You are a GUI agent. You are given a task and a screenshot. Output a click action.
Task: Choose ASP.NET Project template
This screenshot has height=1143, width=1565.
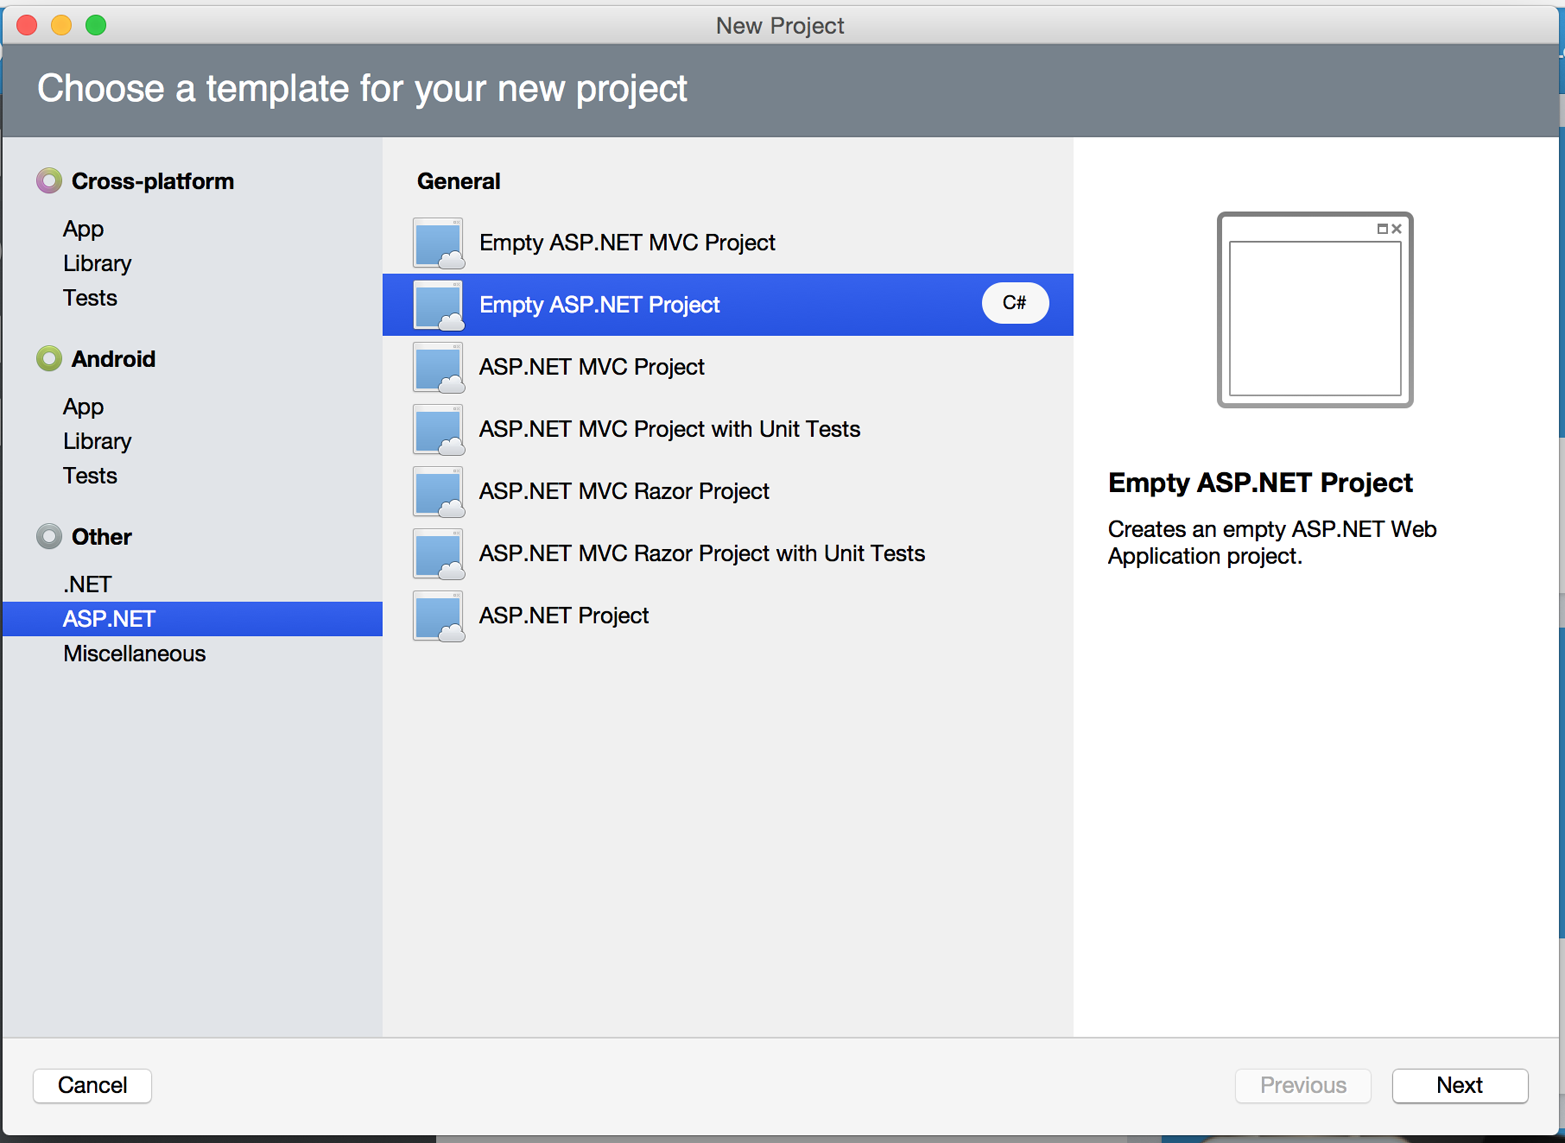tap(728, 615)
